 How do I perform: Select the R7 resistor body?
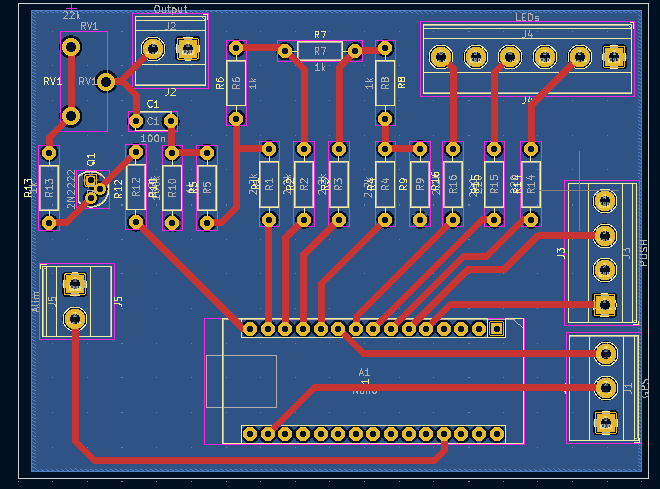point(319,51)
